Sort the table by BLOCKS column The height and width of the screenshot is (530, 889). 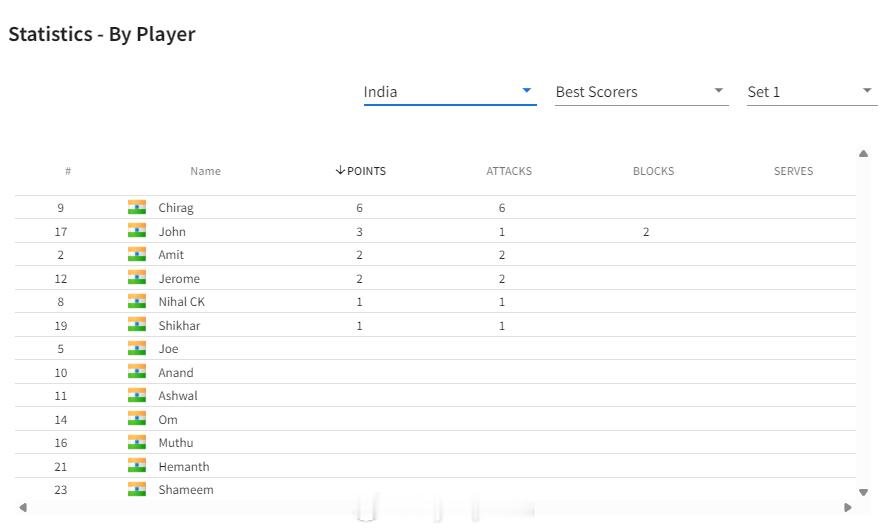(653, 171)
